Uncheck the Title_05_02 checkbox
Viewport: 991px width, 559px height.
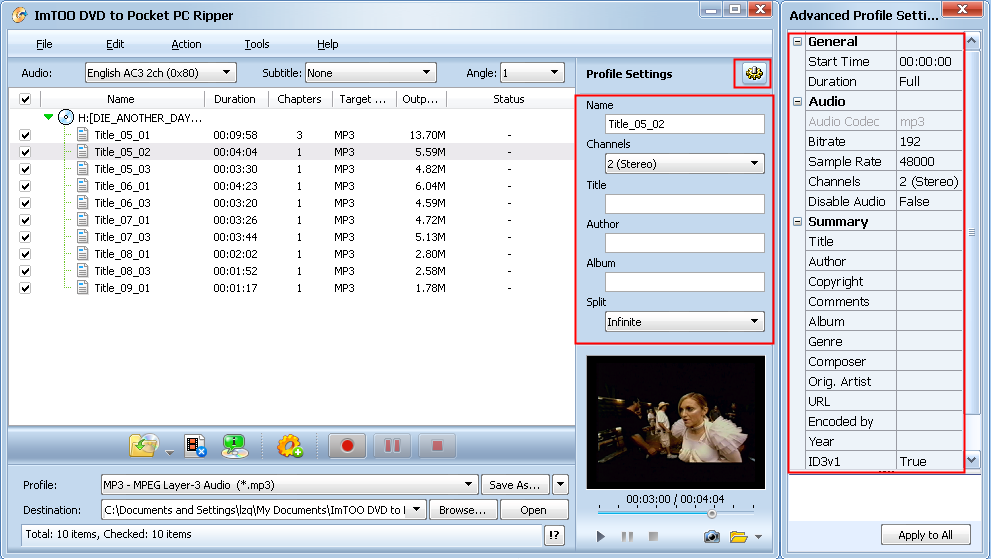tap(25, 152)
